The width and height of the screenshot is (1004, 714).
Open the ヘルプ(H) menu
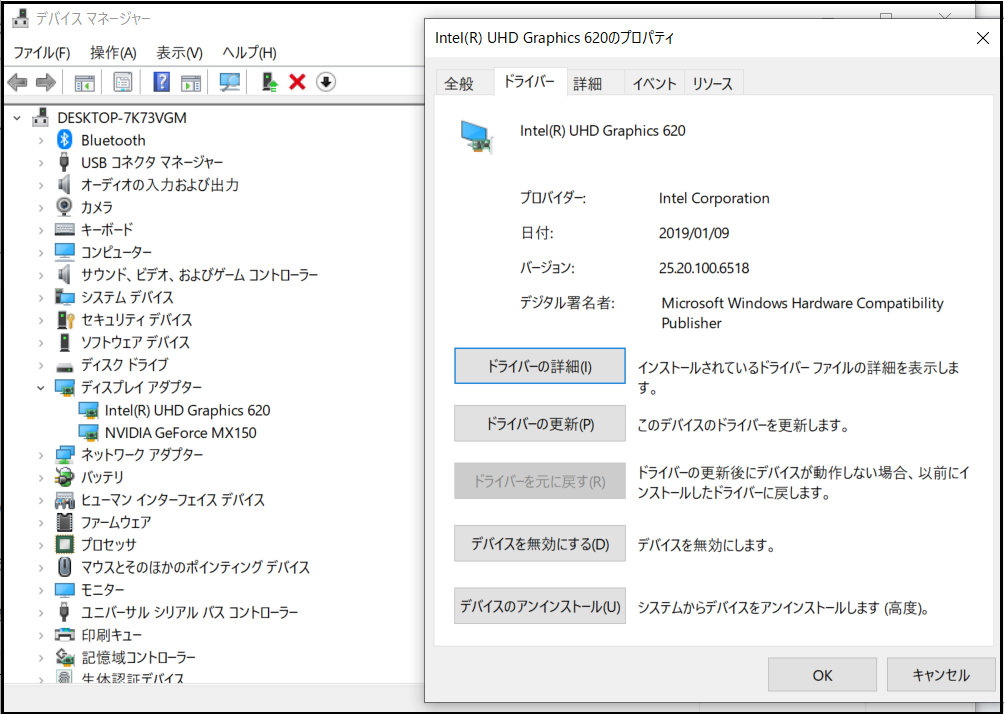point(249,53)
